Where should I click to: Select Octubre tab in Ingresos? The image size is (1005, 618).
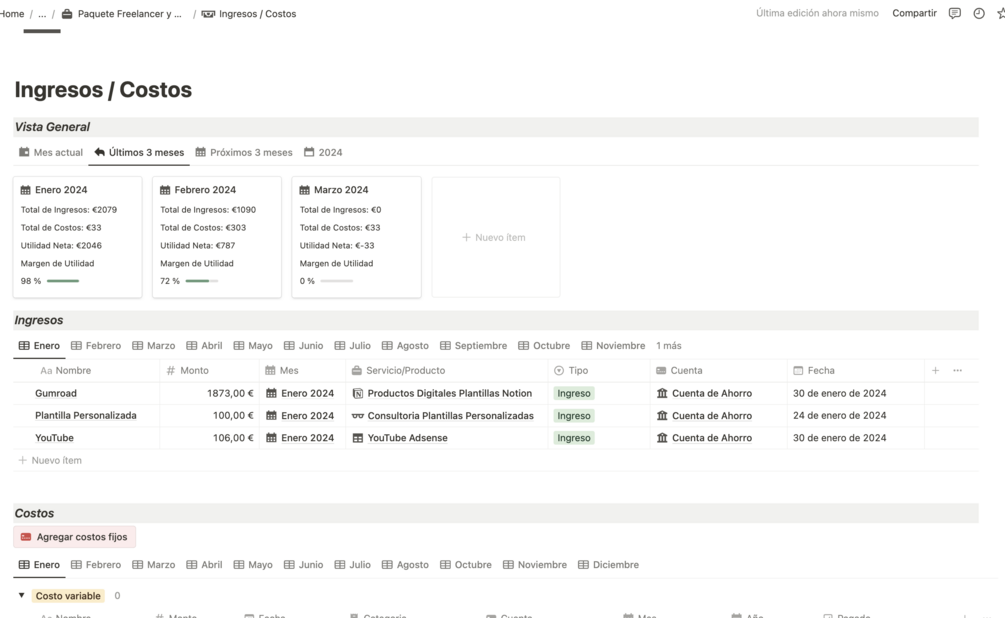[544, 346]
